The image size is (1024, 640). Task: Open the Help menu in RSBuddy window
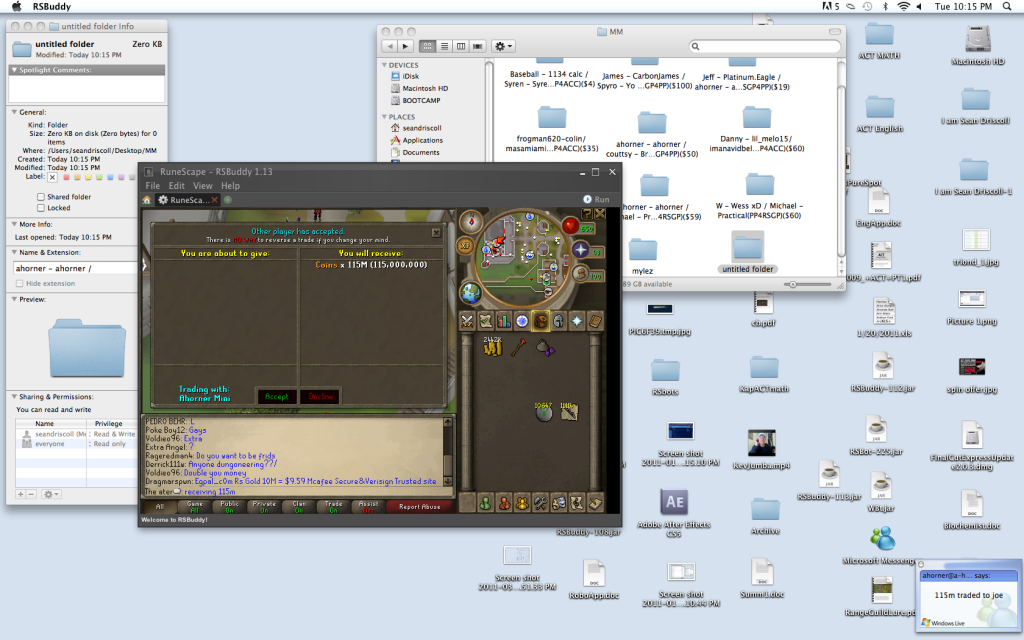(x=230, y=185)
